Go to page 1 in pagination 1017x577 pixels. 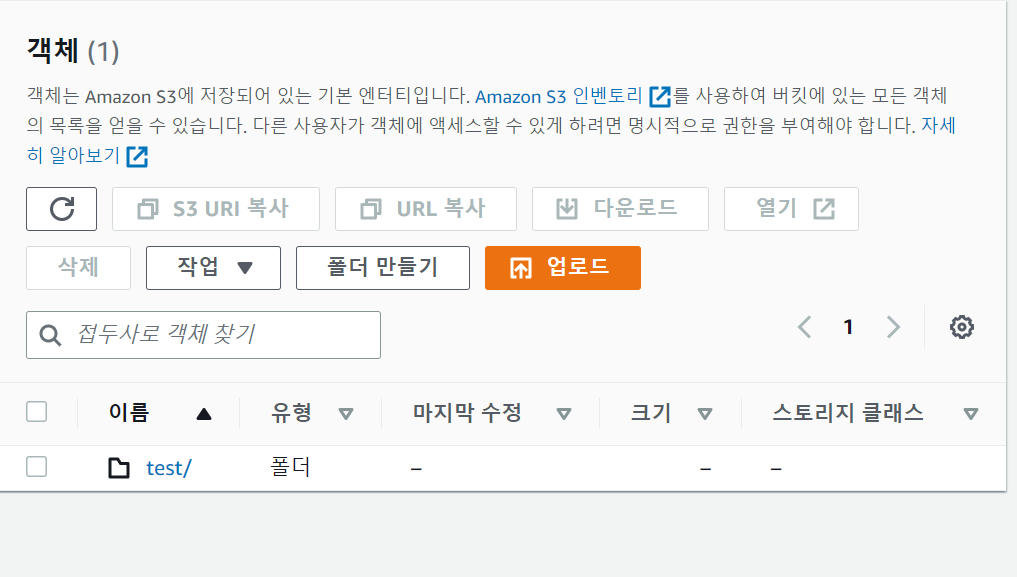tap(848, 326)
